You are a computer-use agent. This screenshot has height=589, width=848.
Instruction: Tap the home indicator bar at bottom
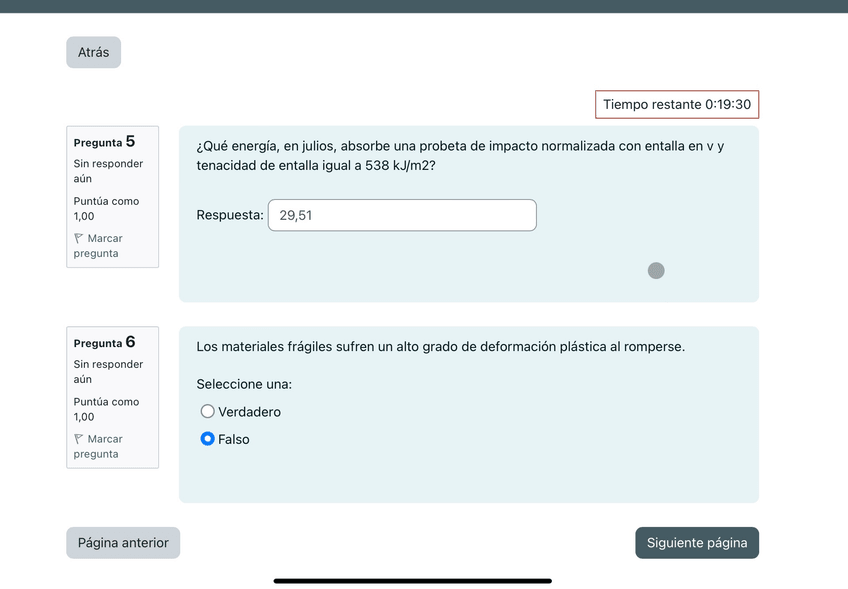[x=412, y=580]
